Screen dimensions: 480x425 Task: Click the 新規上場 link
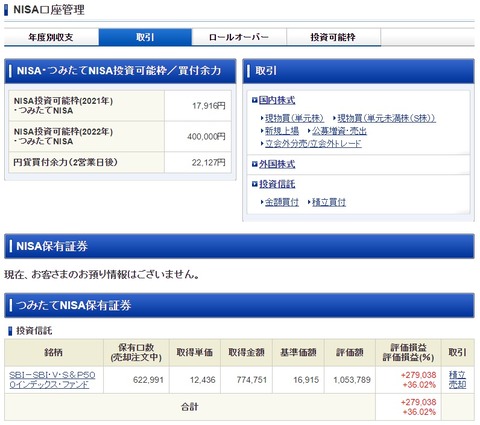point(282,131)
